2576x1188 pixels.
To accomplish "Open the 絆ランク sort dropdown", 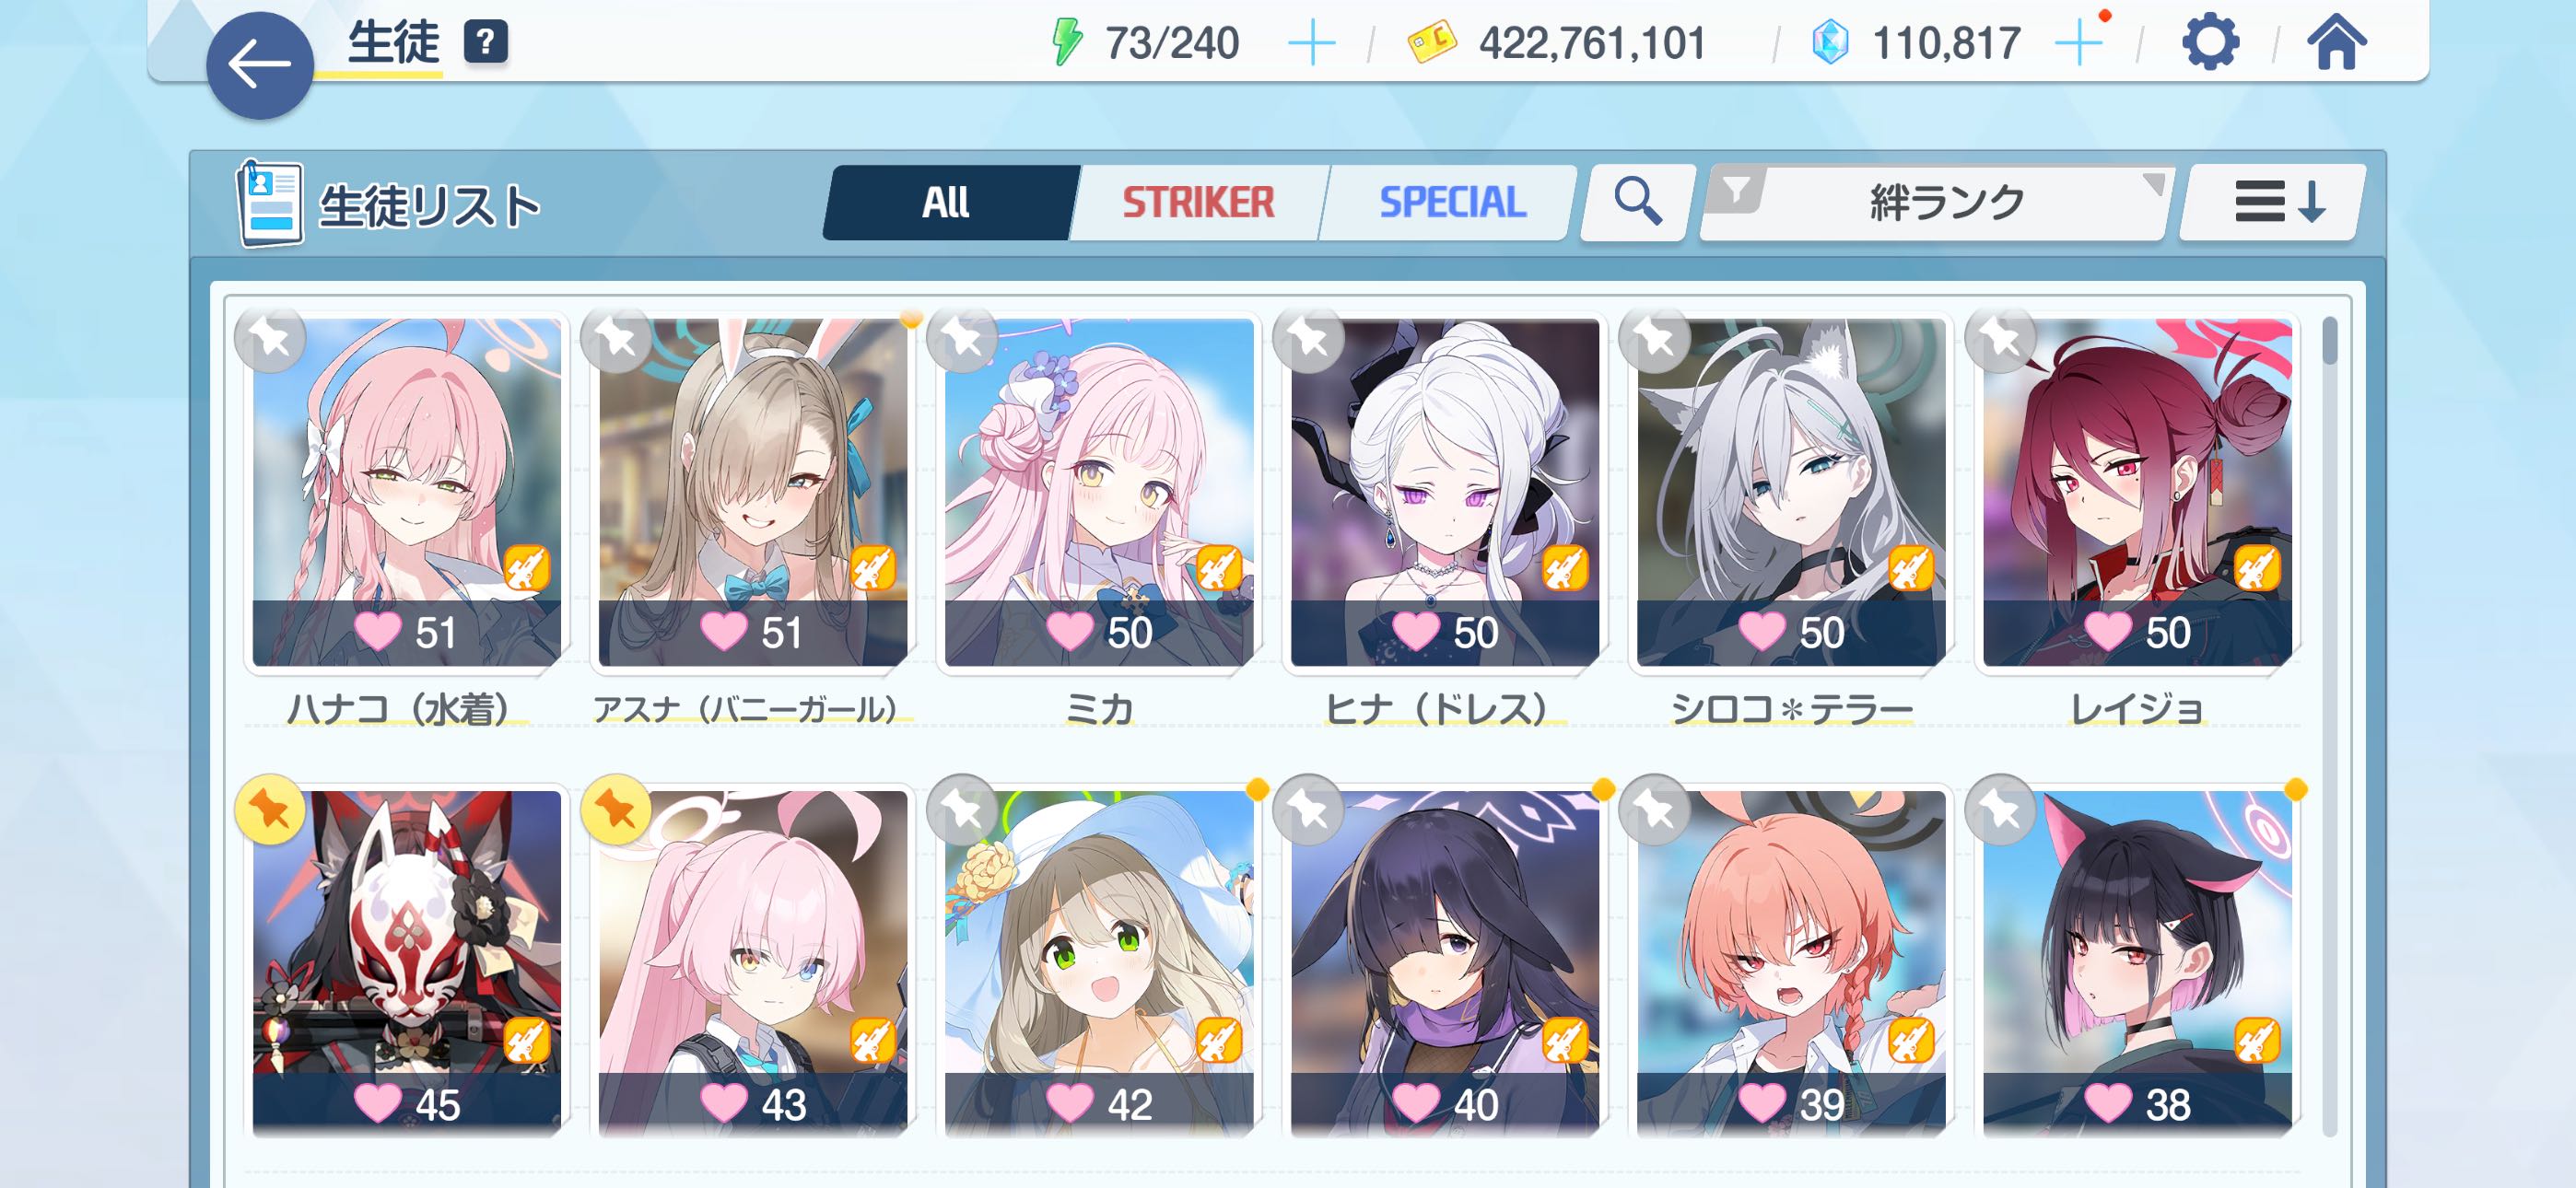I will tap(1937, 202).
